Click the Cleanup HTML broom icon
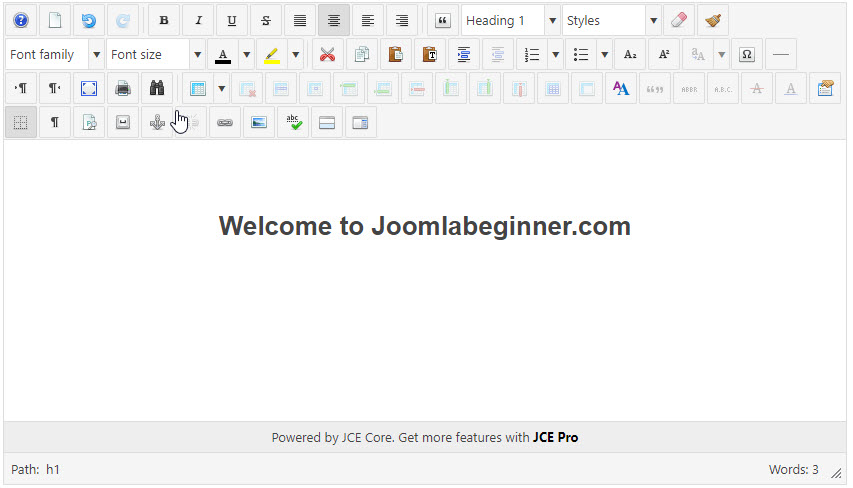The image size is (853, 488). 713,21
